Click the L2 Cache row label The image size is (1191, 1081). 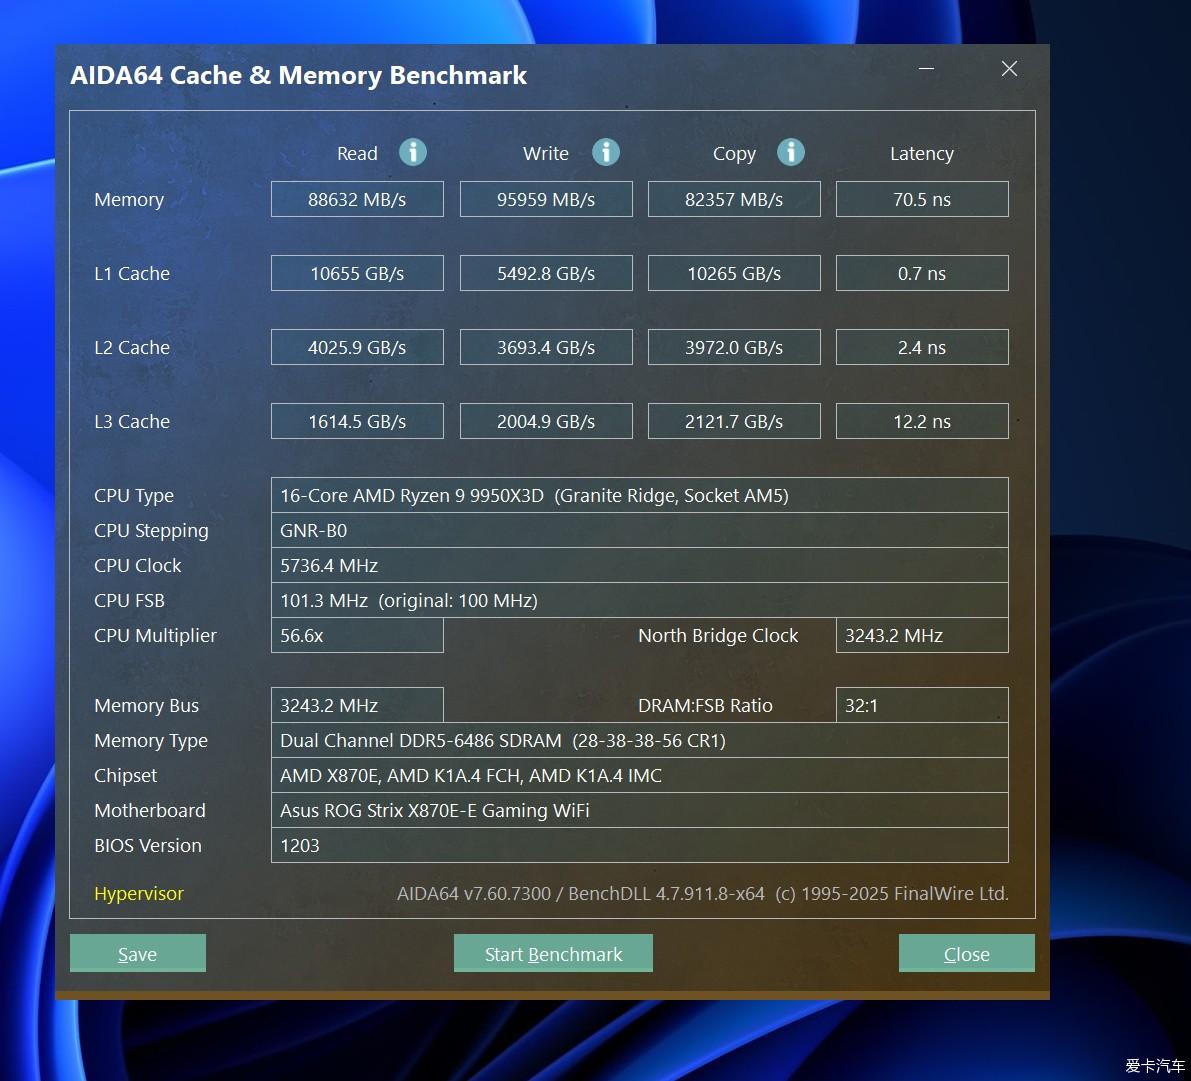click(x=132, y=347)
